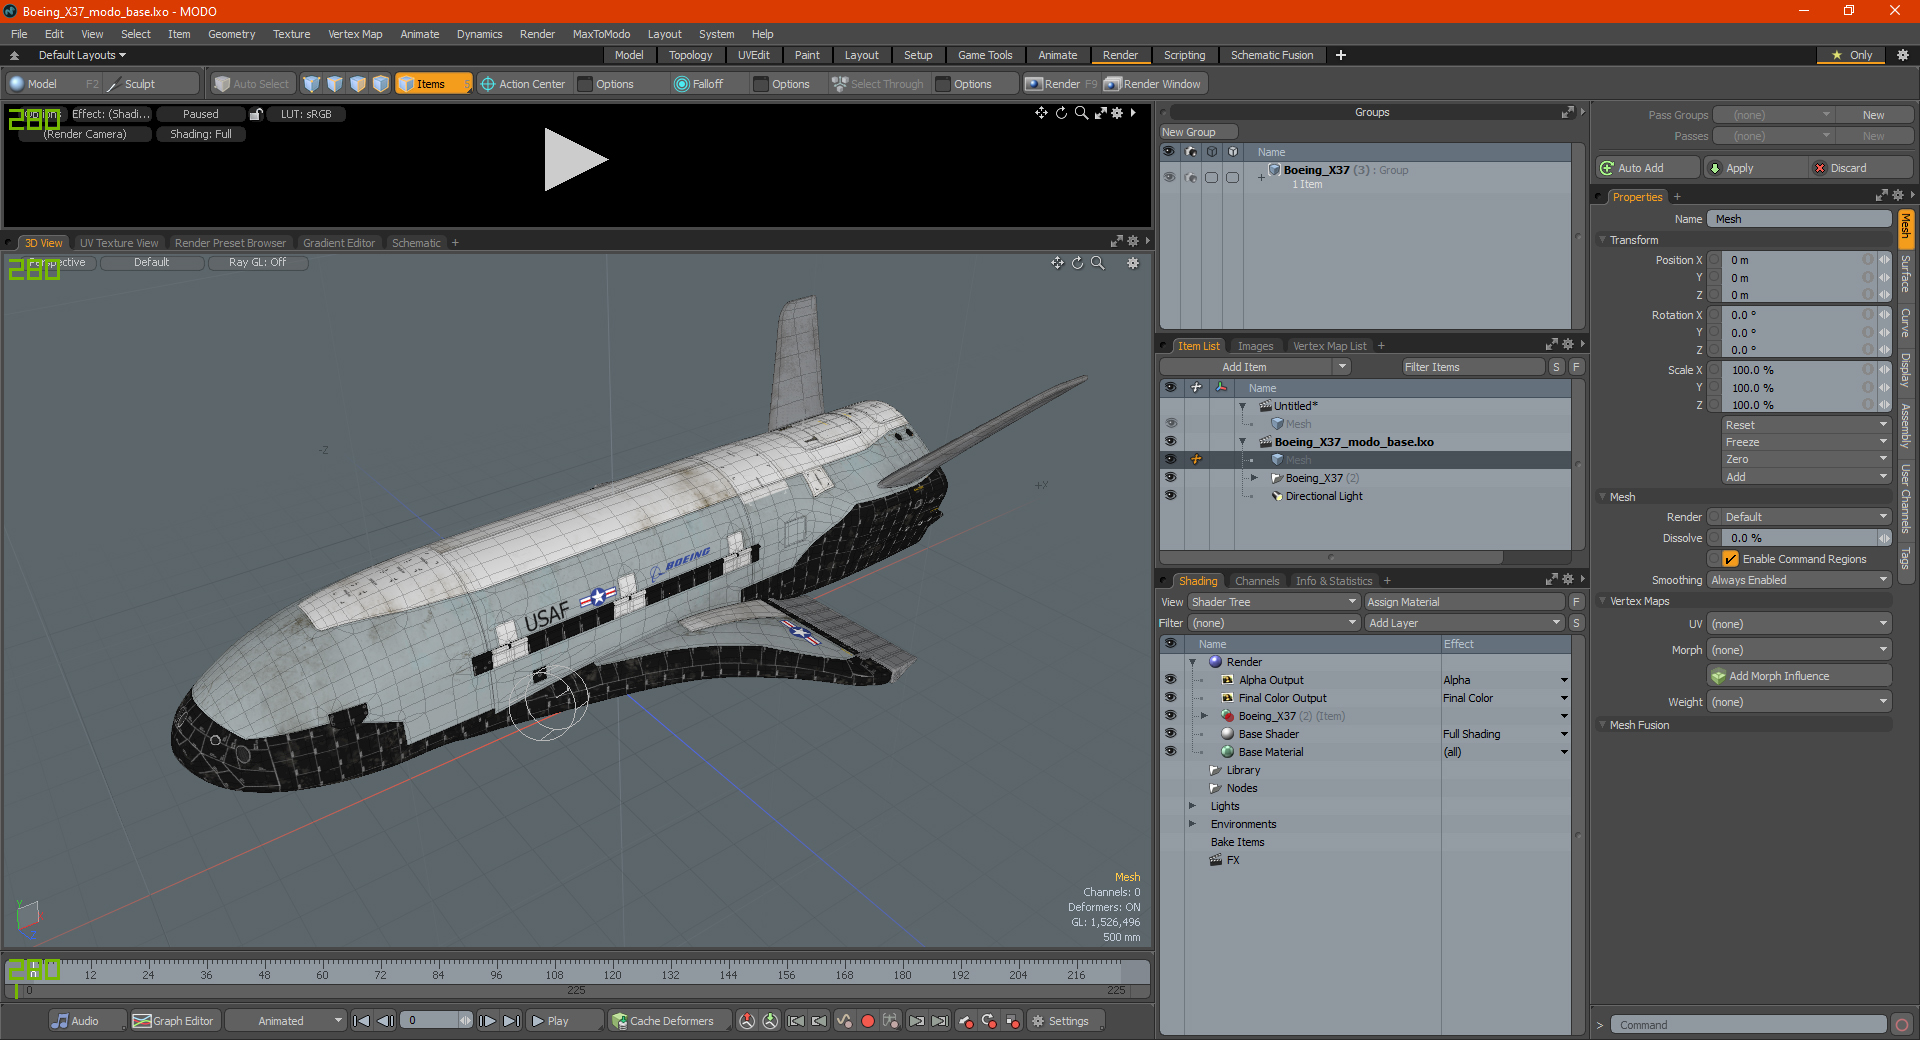Screen dimensions: 1920x1040
Task: Switch to the Channels tab
Action: [x=1256, y=581]
